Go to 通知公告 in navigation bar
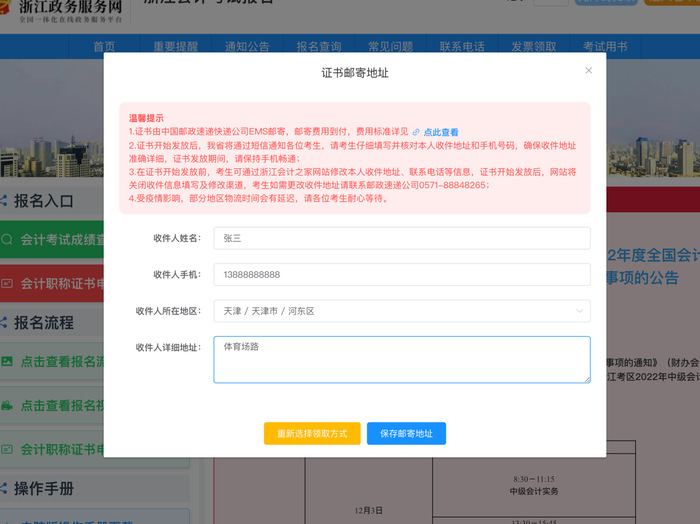 tap(247, 47)
